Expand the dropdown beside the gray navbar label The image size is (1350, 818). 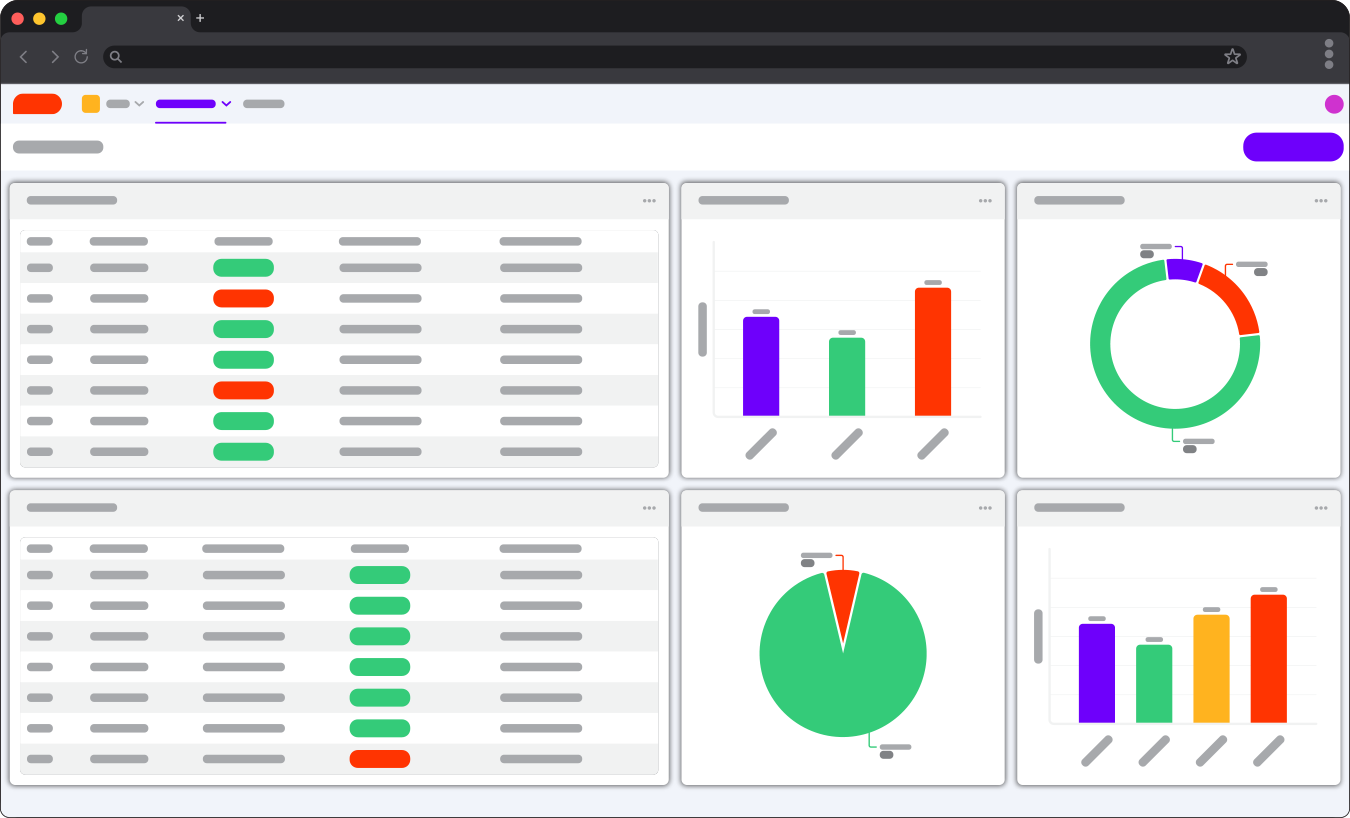(x=140, y=103)
